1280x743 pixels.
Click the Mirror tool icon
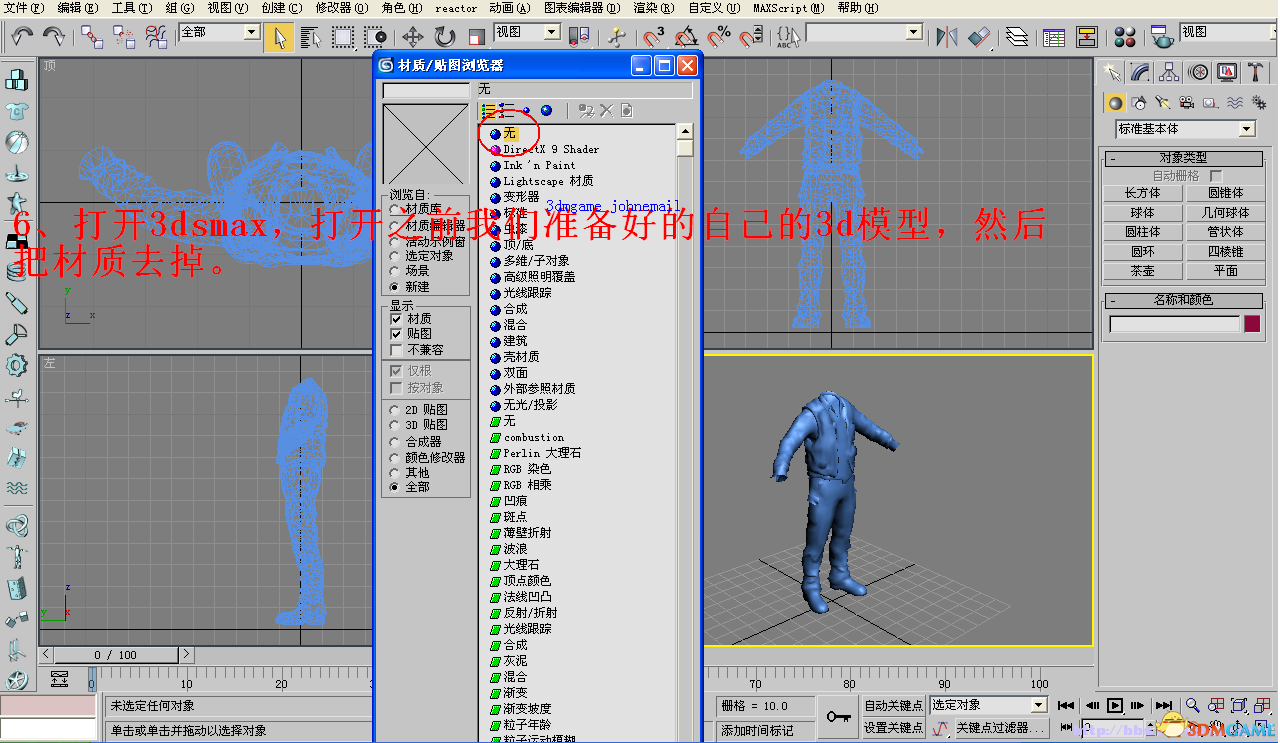946,37
